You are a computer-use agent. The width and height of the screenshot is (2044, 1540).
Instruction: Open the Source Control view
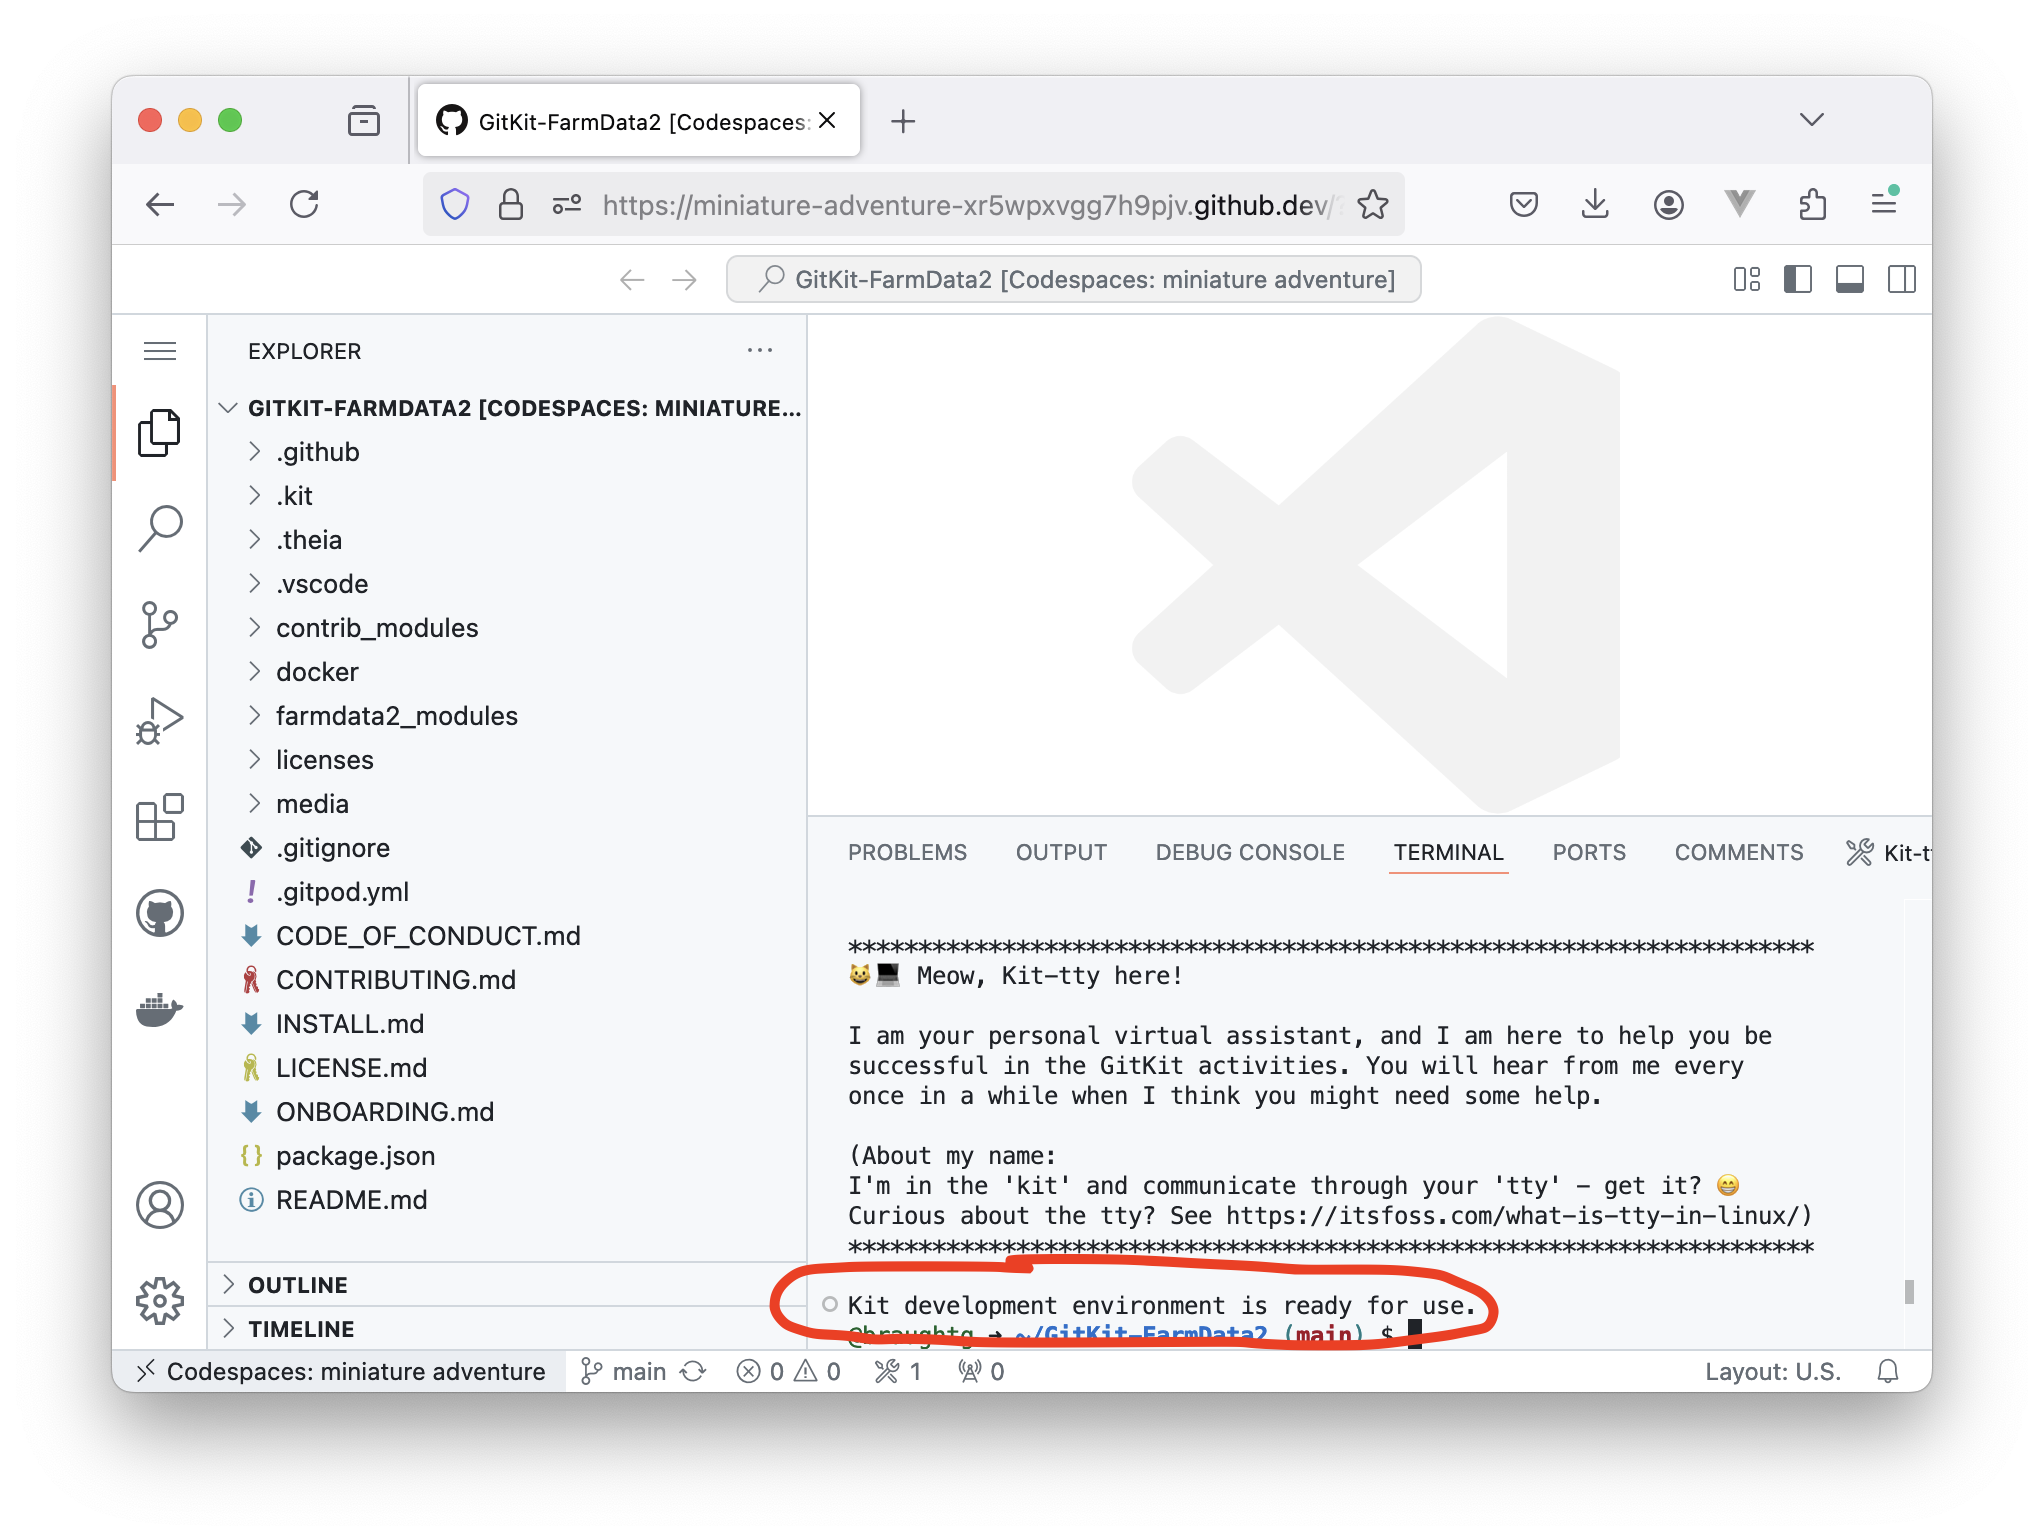160,625
